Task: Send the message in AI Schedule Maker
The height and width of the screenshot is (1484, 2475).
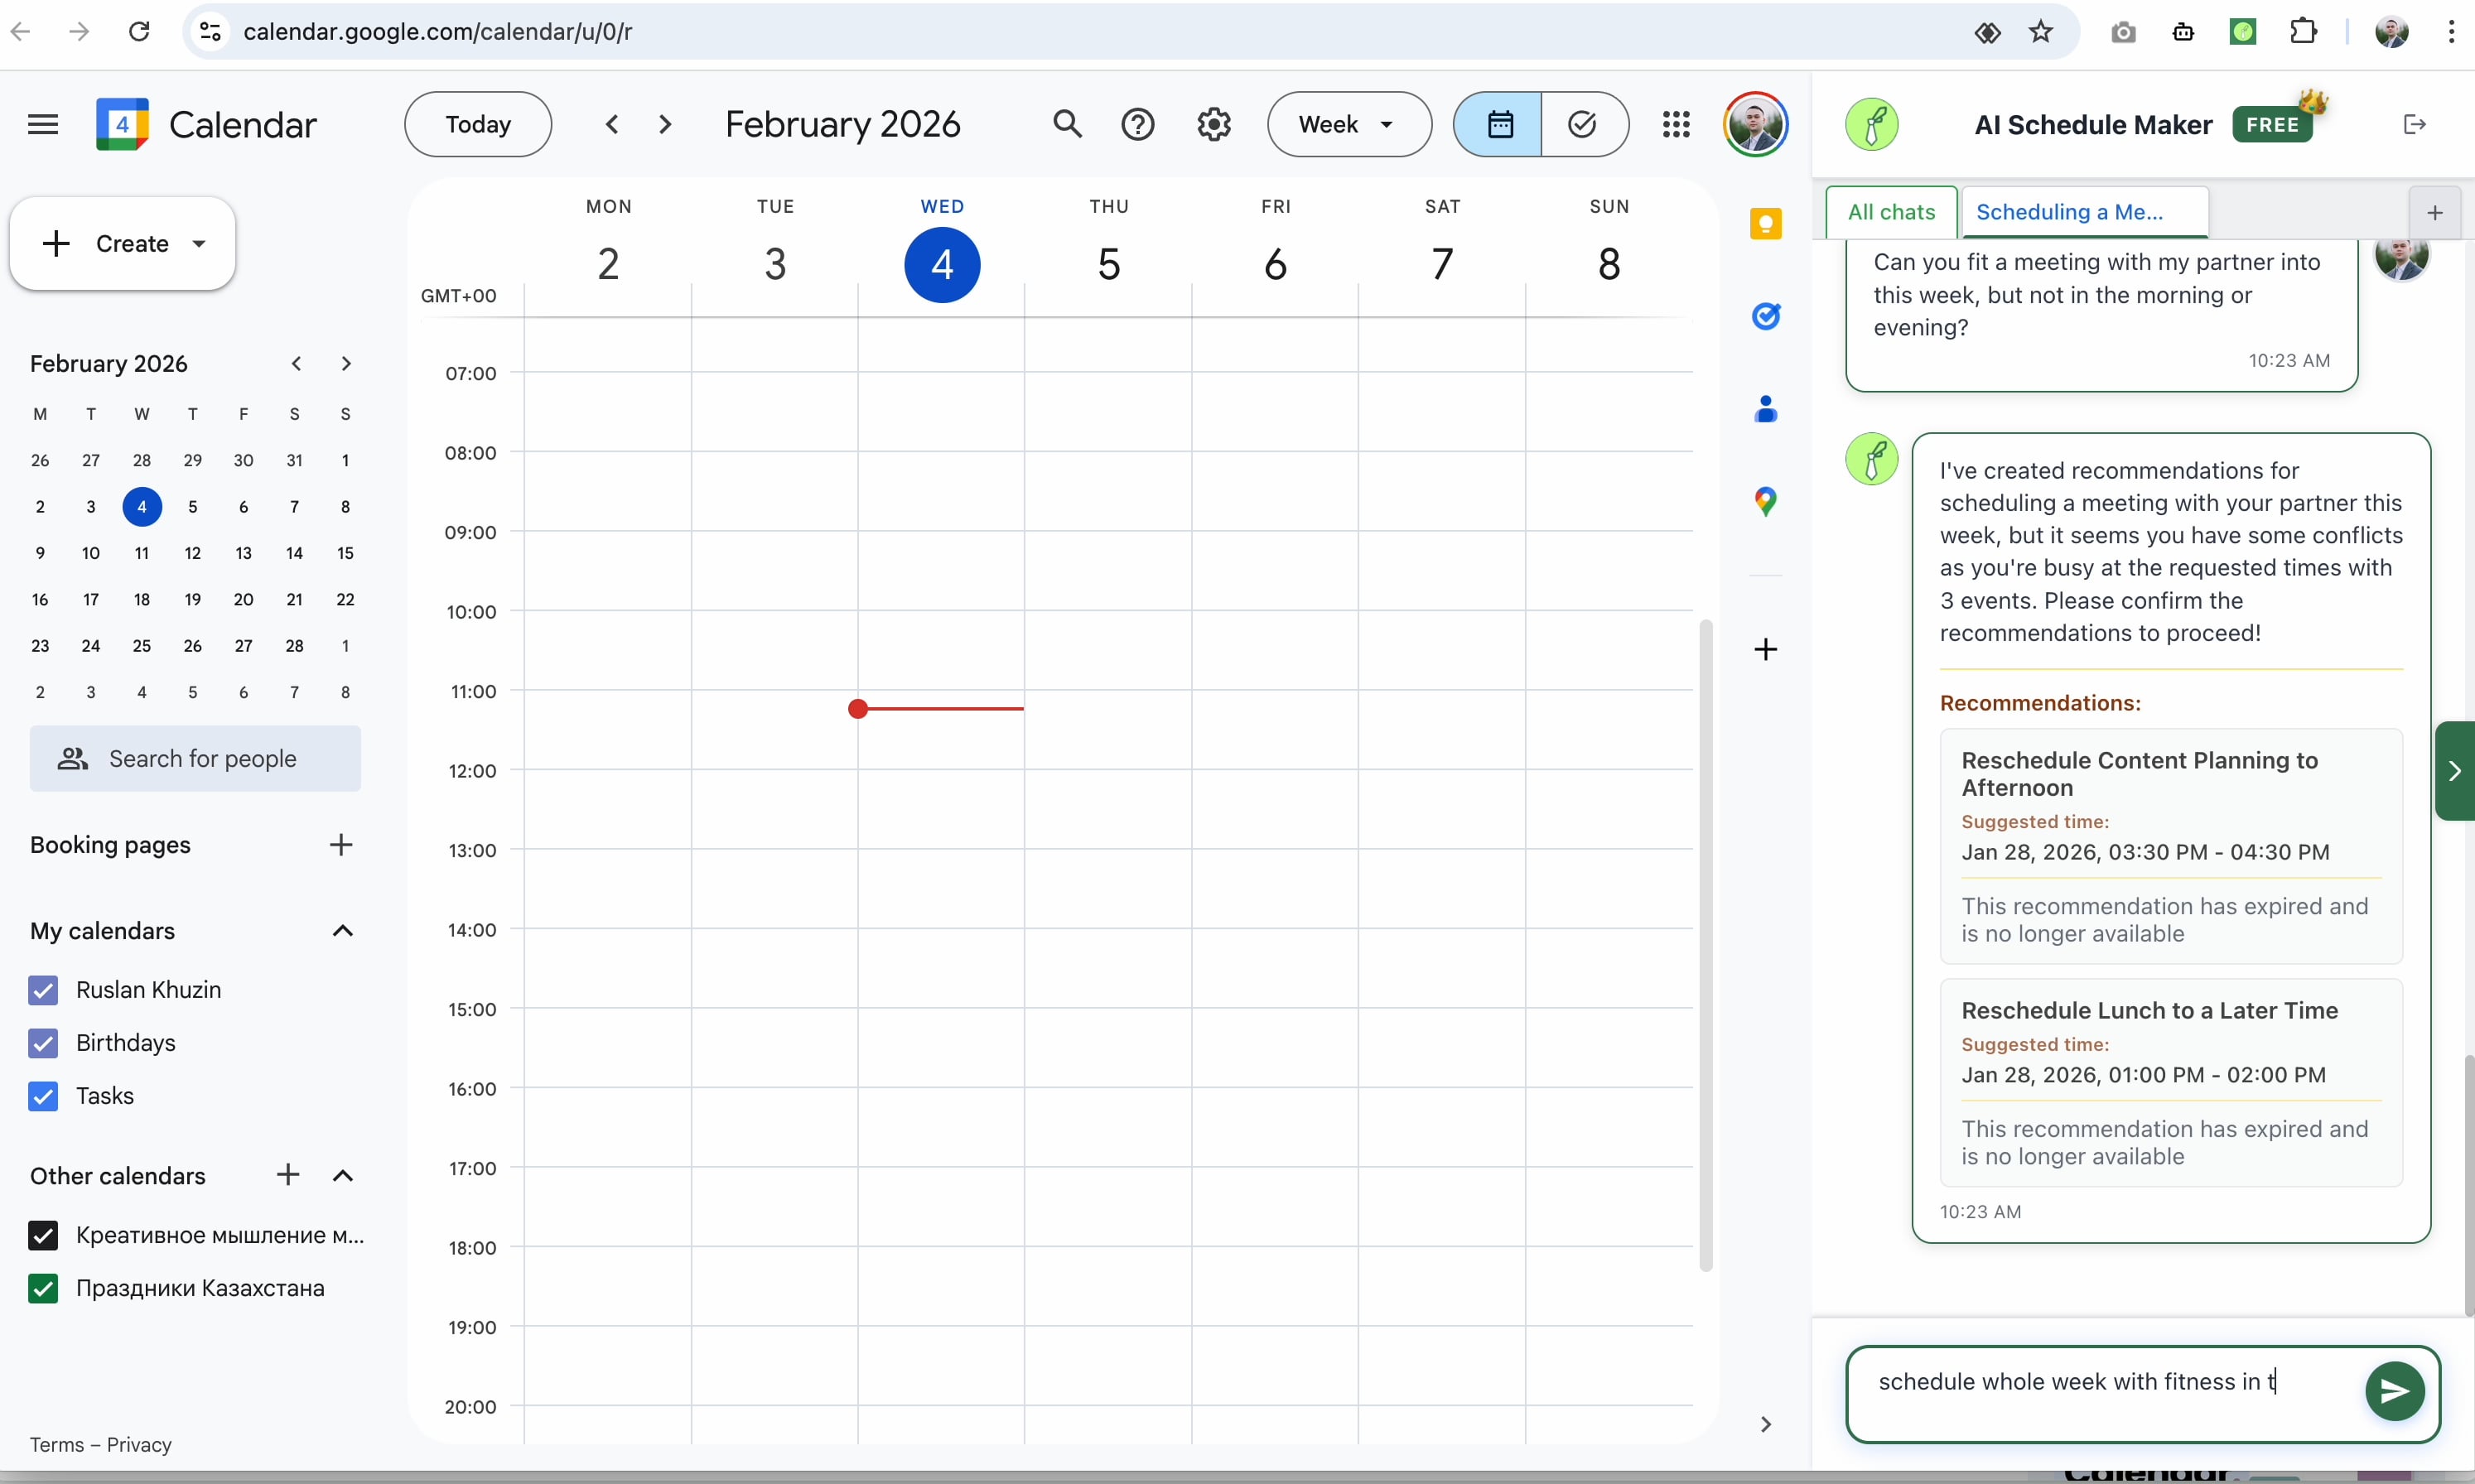Action: [x=2394, y=1390]
